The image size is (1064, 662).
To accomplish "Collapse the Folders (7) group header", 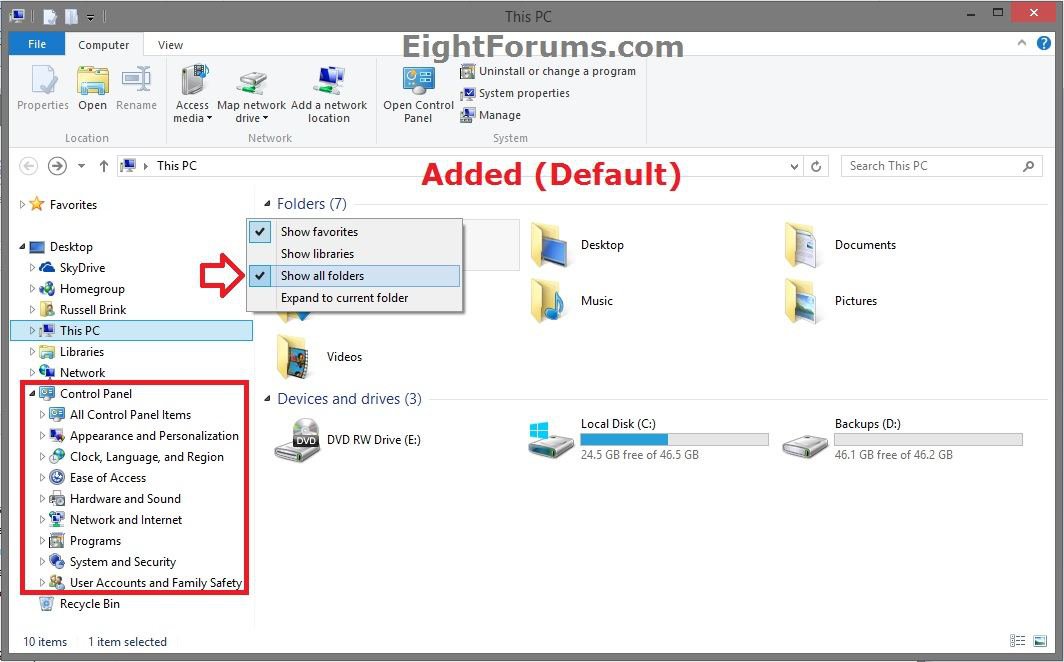I will [267, 203].
